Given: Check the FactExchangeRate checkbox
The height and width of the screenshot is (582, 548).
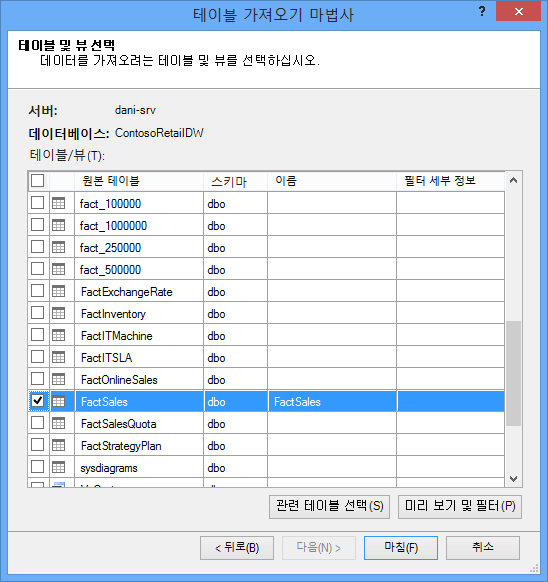Looking at the screenshot, I should tap(37, 291).
